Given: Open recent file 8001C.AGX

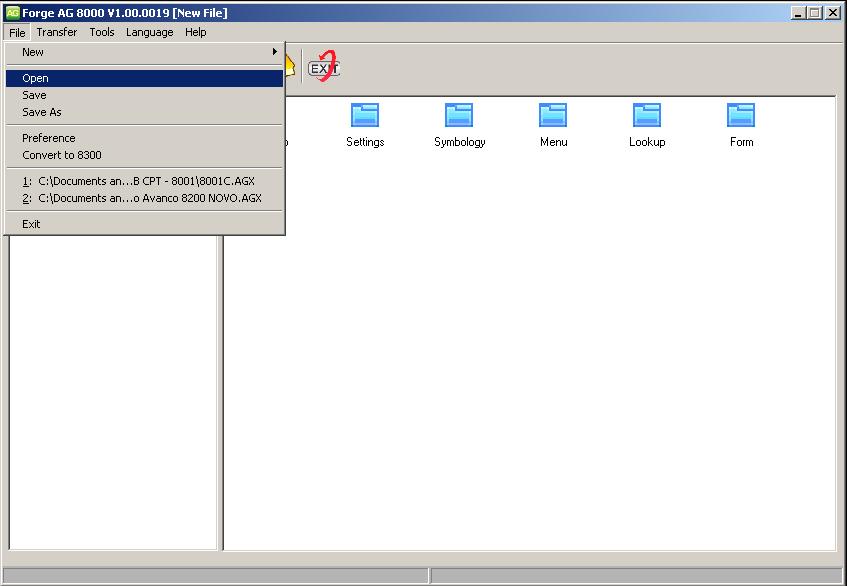Looking at the screenshot, I should coord(144,181).
